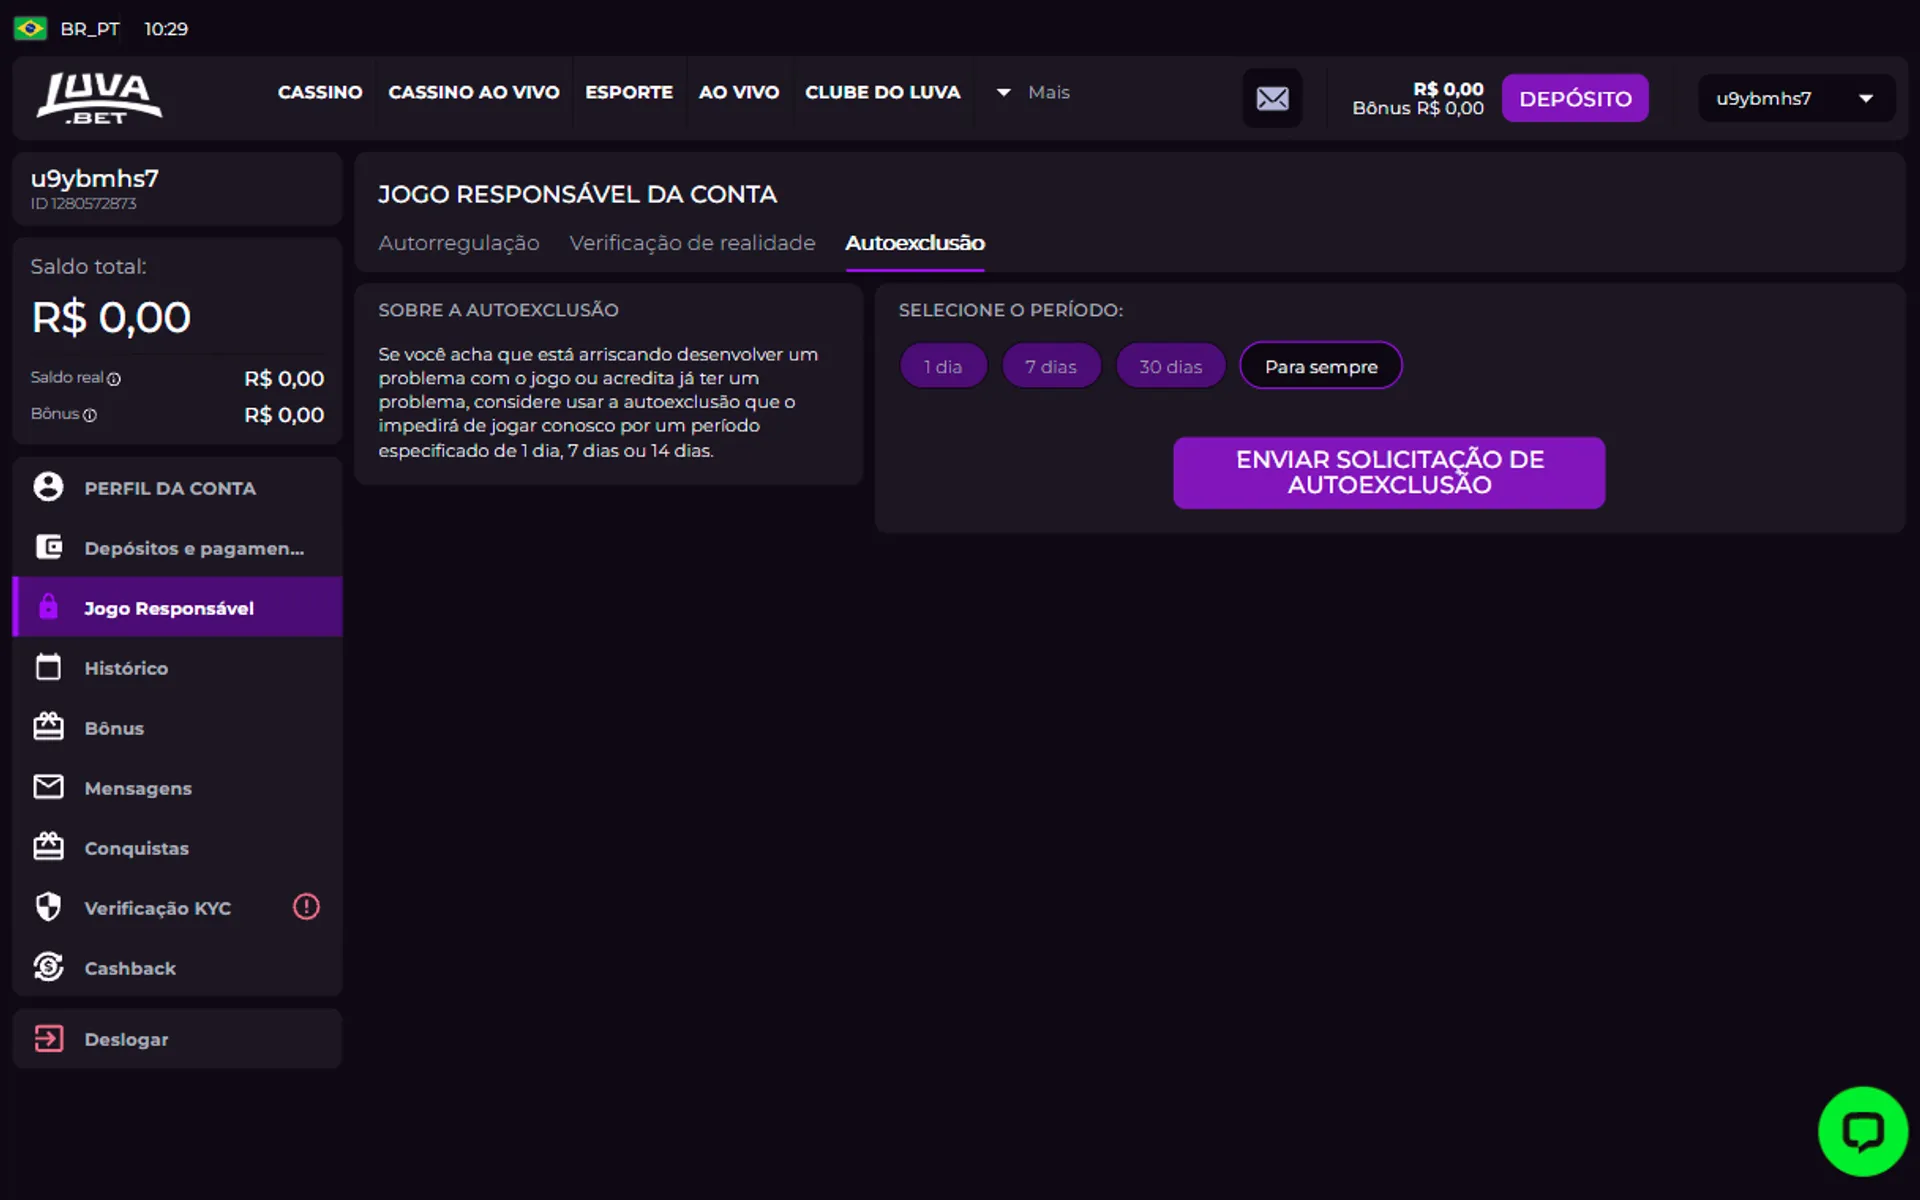
Task: Open the u9ybmhs7 account dropdown
Action: pos(1795,97)
